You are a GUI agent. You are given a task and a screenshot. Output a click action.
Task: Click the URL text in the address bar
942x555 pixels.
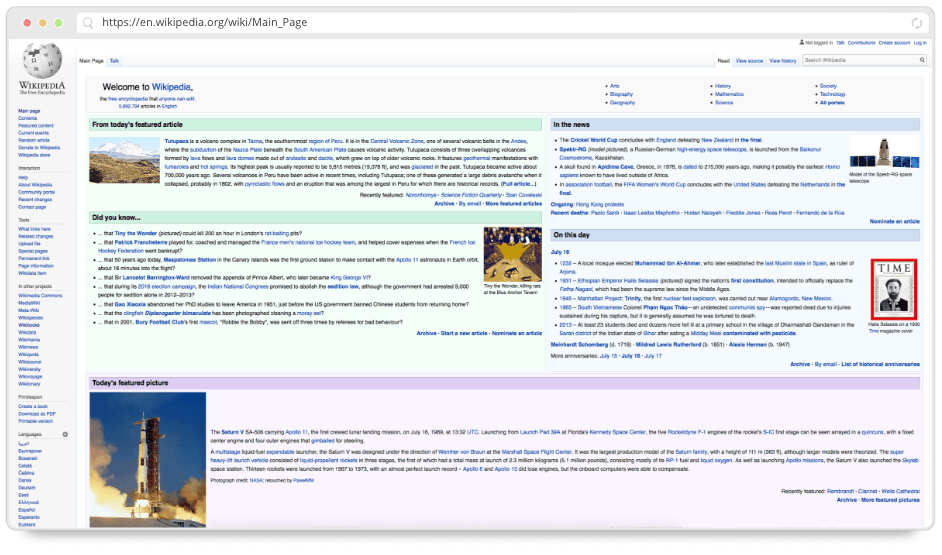coord(204,22)
